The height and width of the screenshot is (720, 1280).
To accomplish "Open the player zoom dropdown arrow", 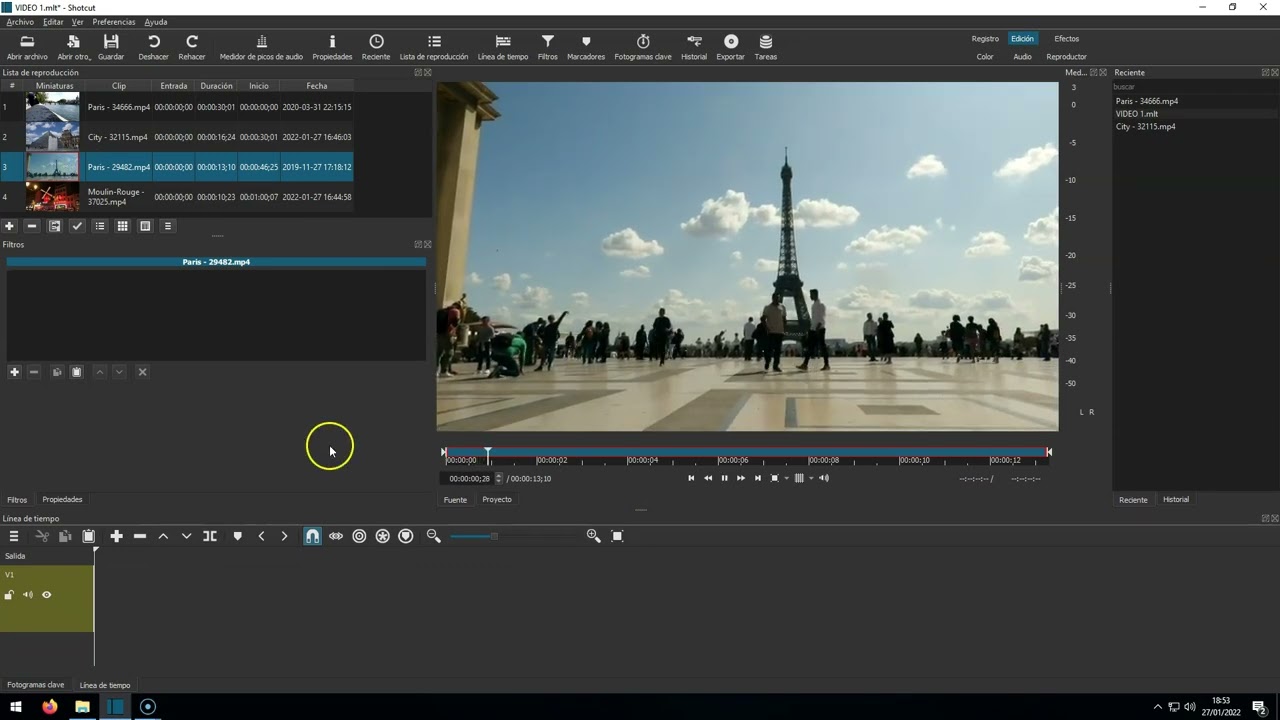I will [786, 478].
